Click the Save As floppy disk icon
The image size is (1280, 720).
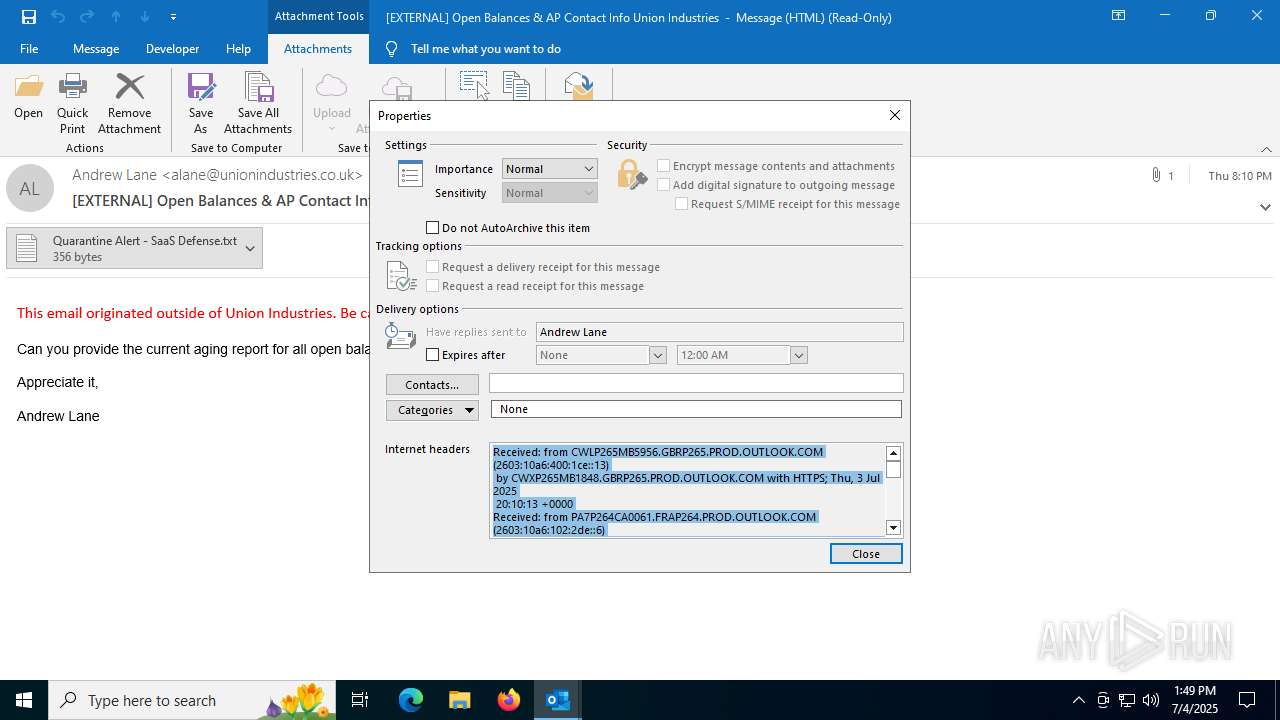tap(201, 87)
